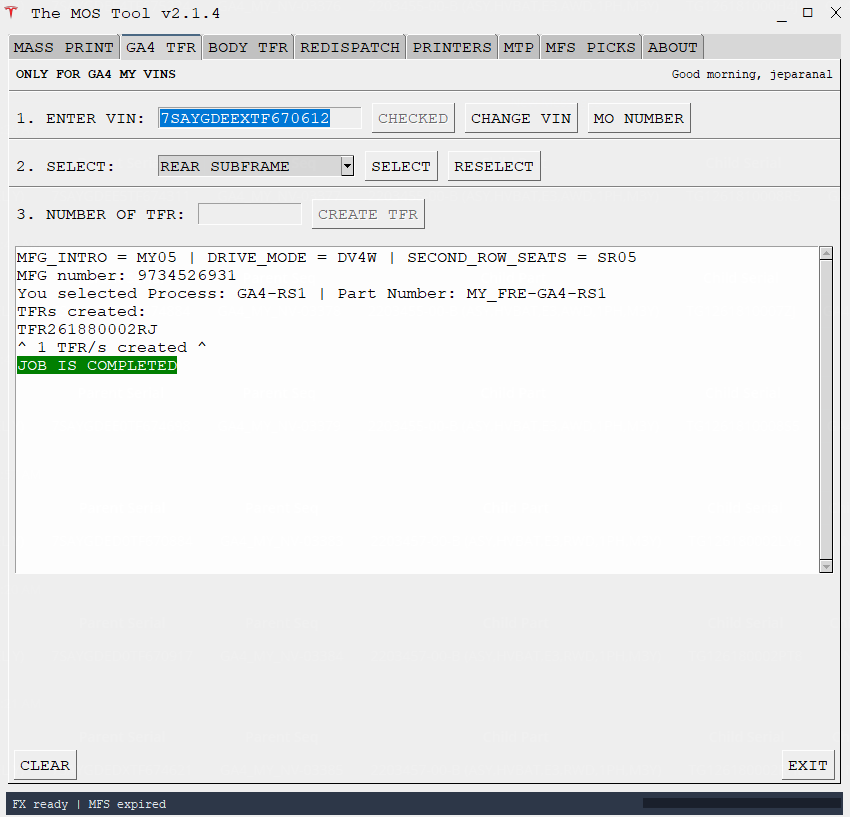The image size is (850, 817).
Task: Click the 'Good morning, jeparanal' greeting
Action: tap(751, 74)
